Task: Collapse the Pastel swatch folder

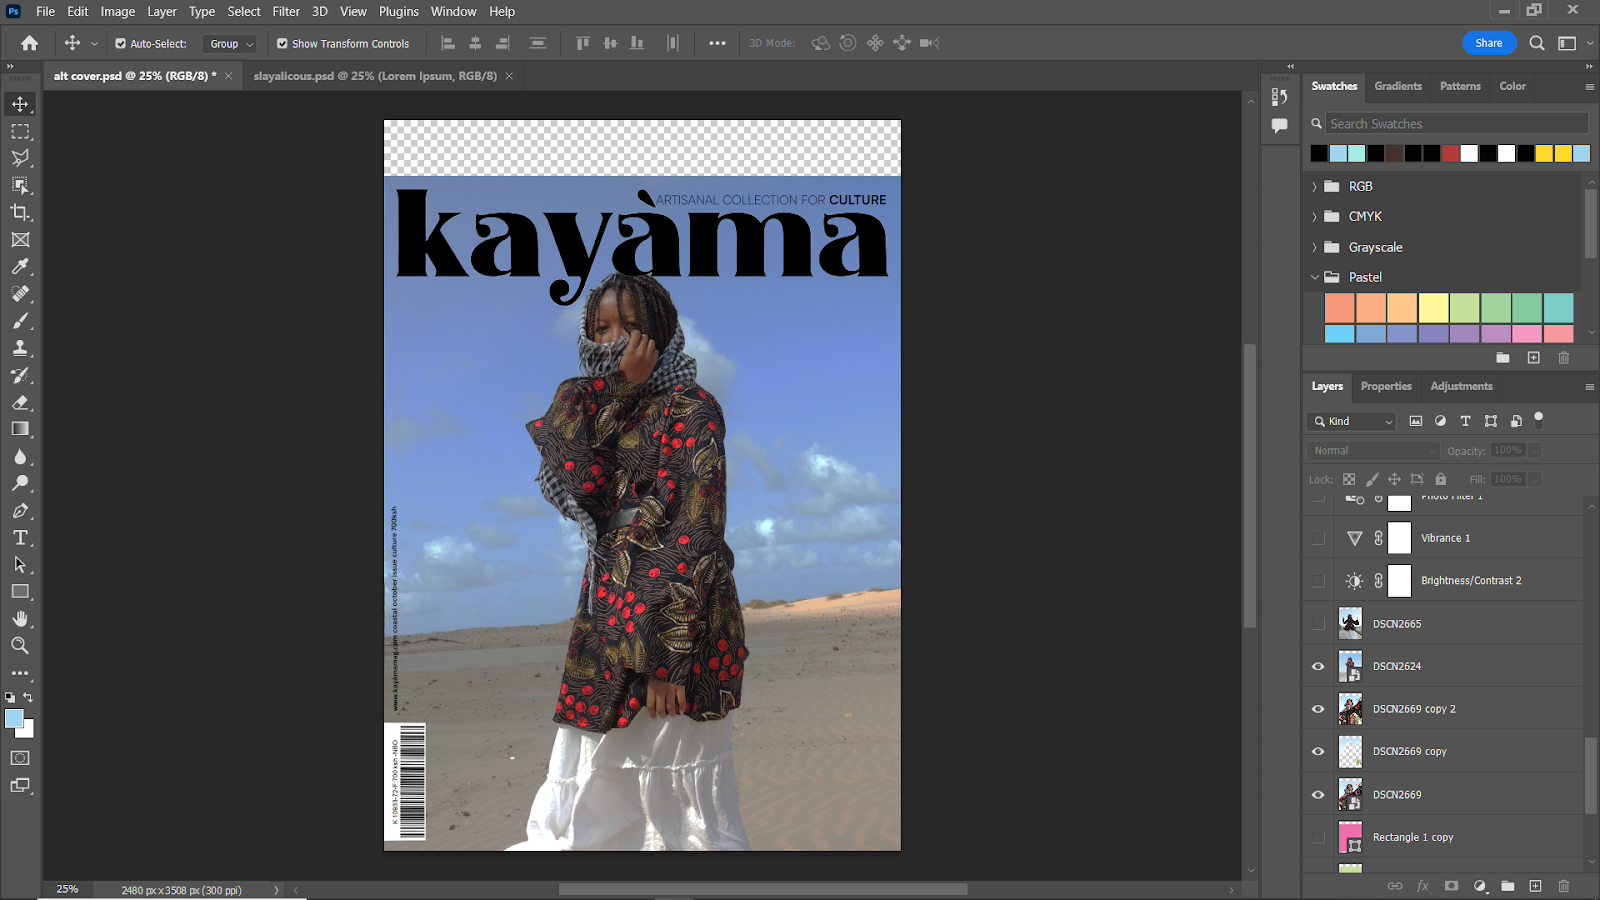Action: point(1314,277)
